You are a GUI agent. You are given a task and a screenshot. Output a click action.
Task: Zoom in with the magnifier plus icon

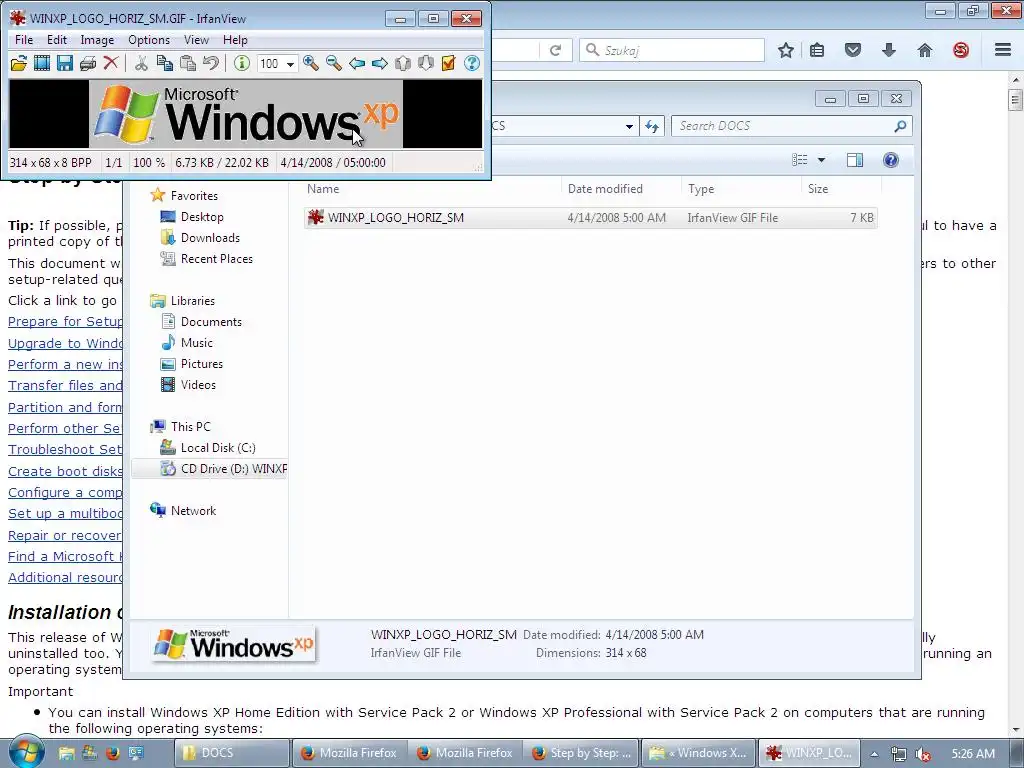tap(311, 63)
